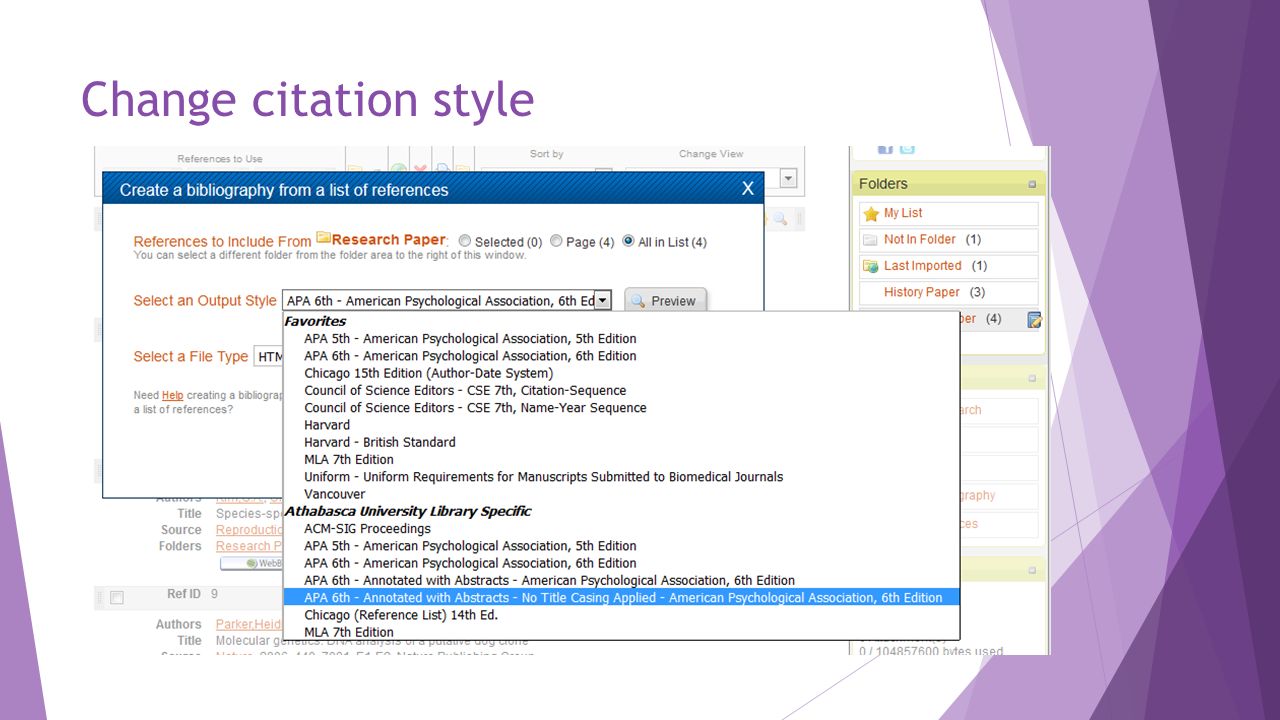Pick MLA 7th Edition under Athabasca University Library
The height and width of the screenshot is (720, 1280).
[x=349, y=632]
